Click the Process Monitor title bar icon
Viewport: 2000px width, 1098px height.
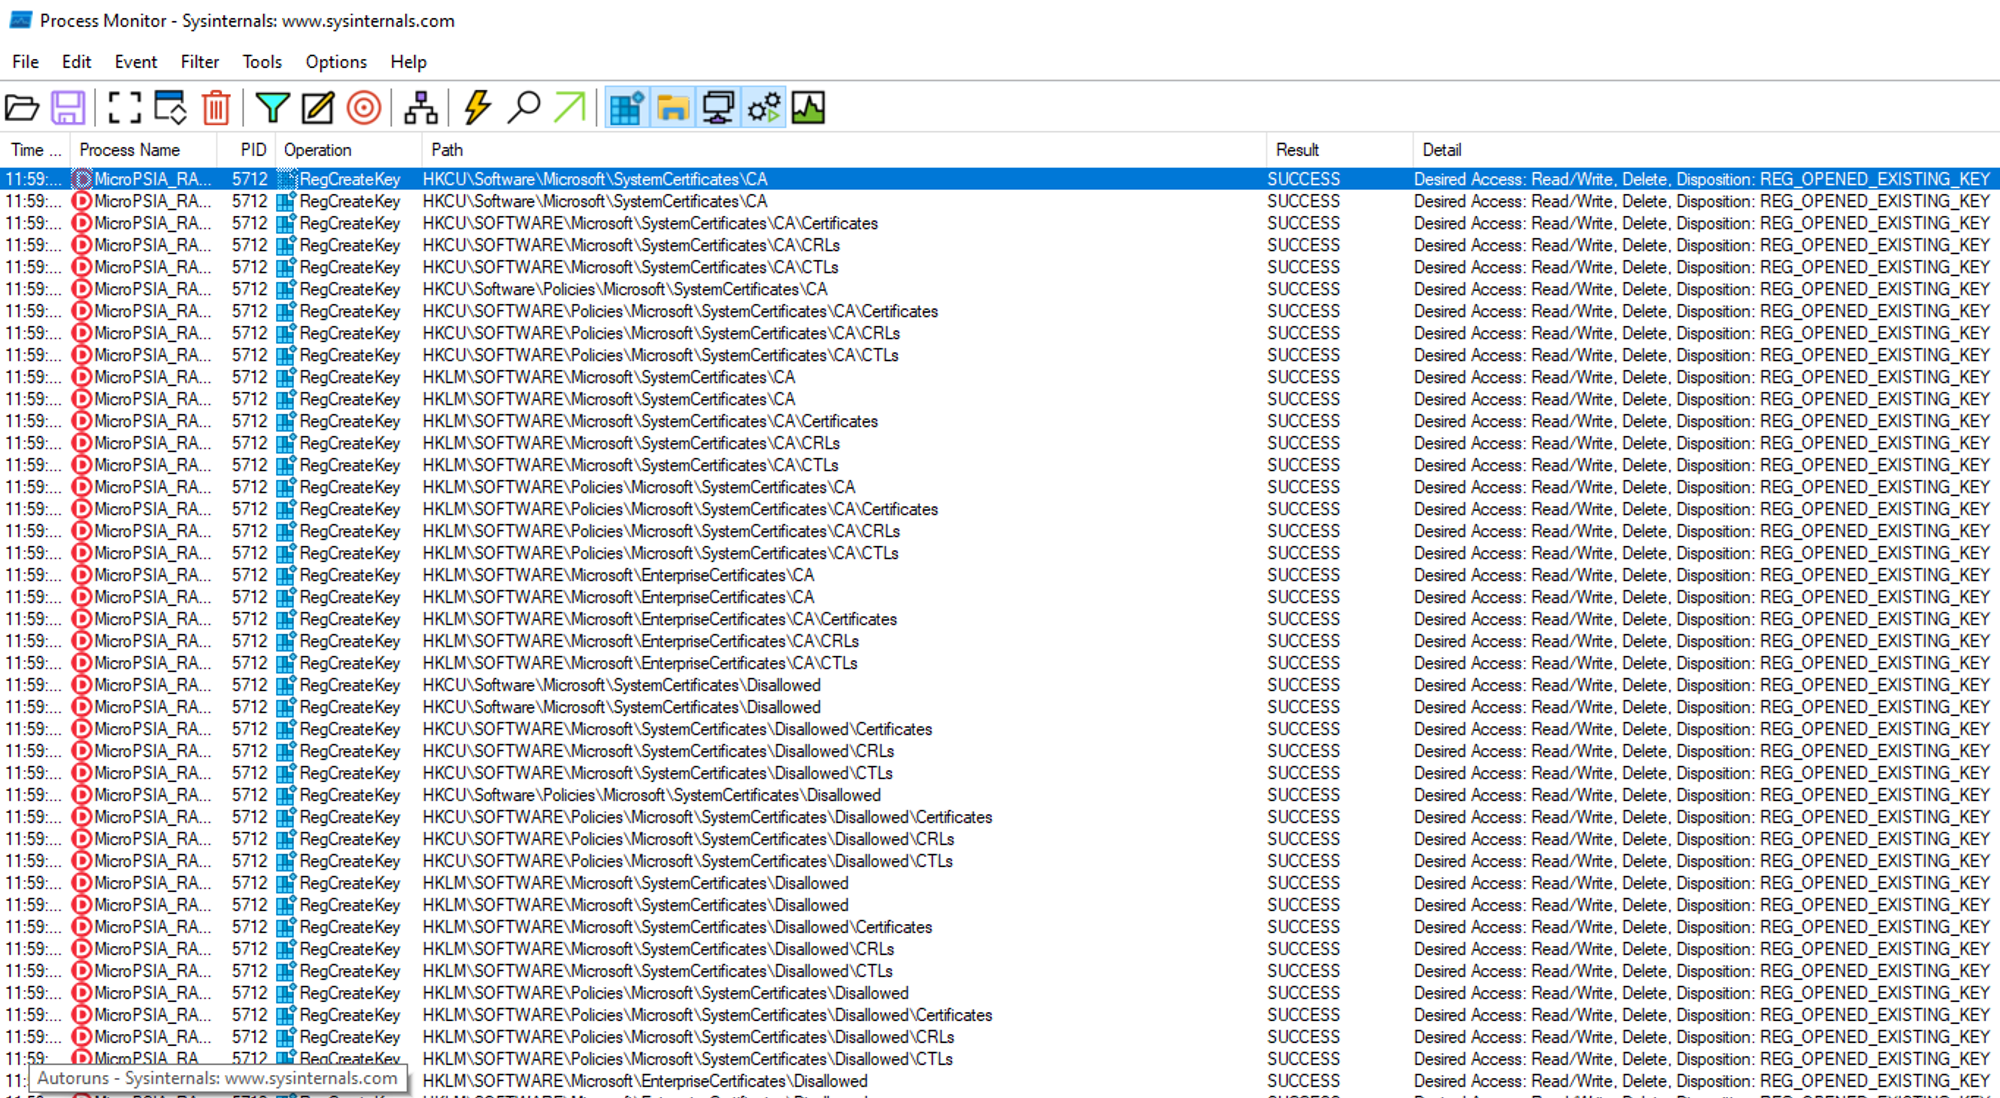(x=20, y=20)
